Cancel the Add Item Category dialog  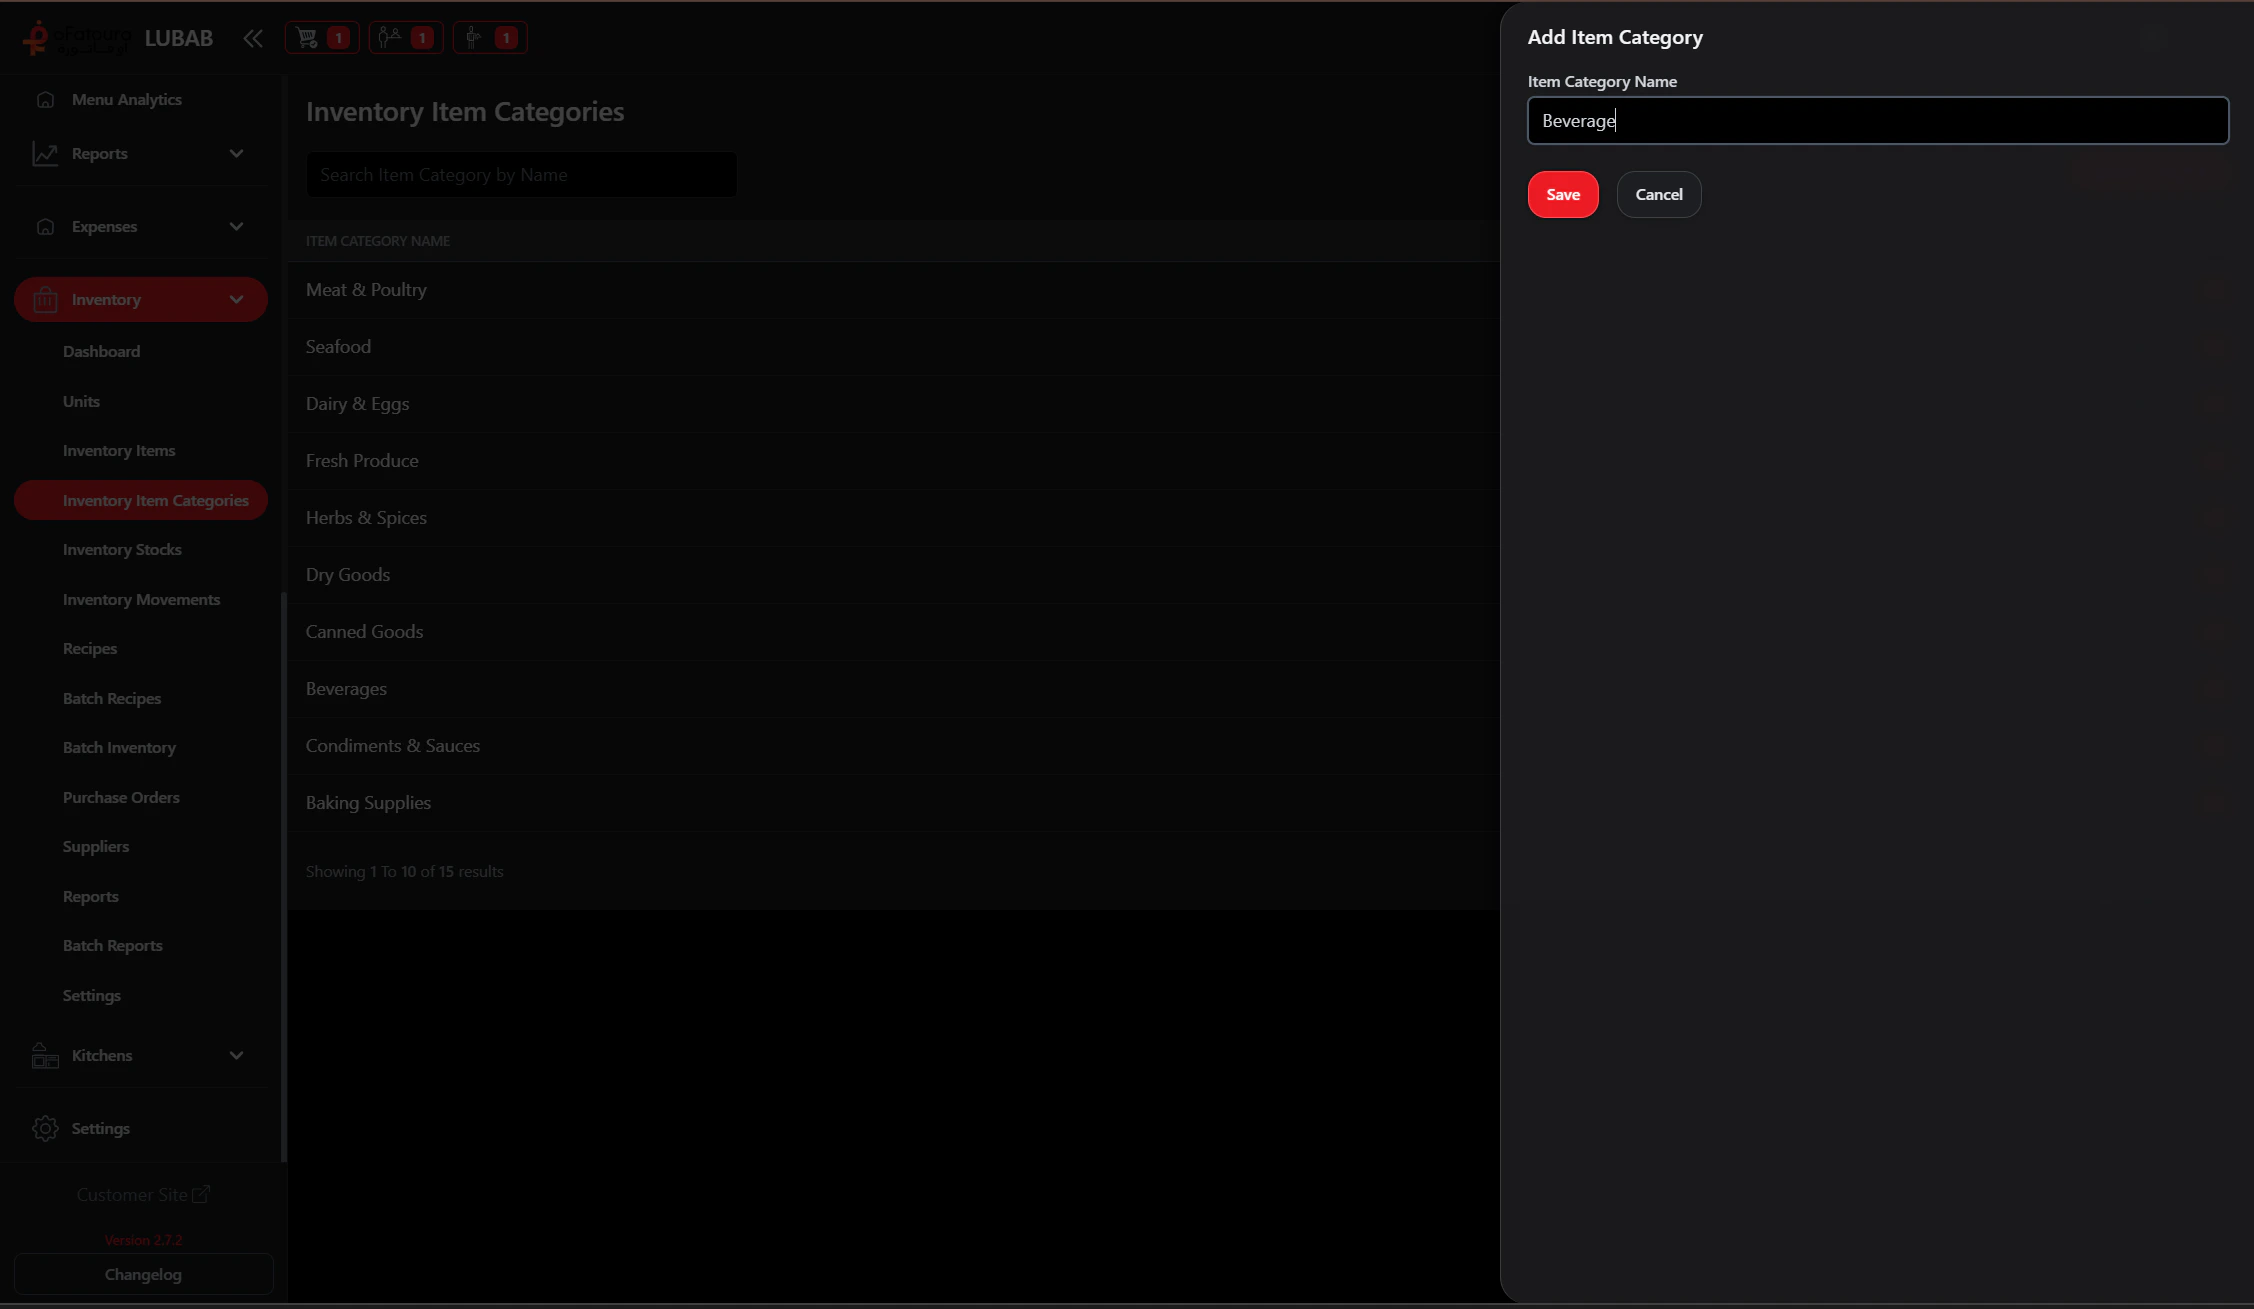point(1658,194)
